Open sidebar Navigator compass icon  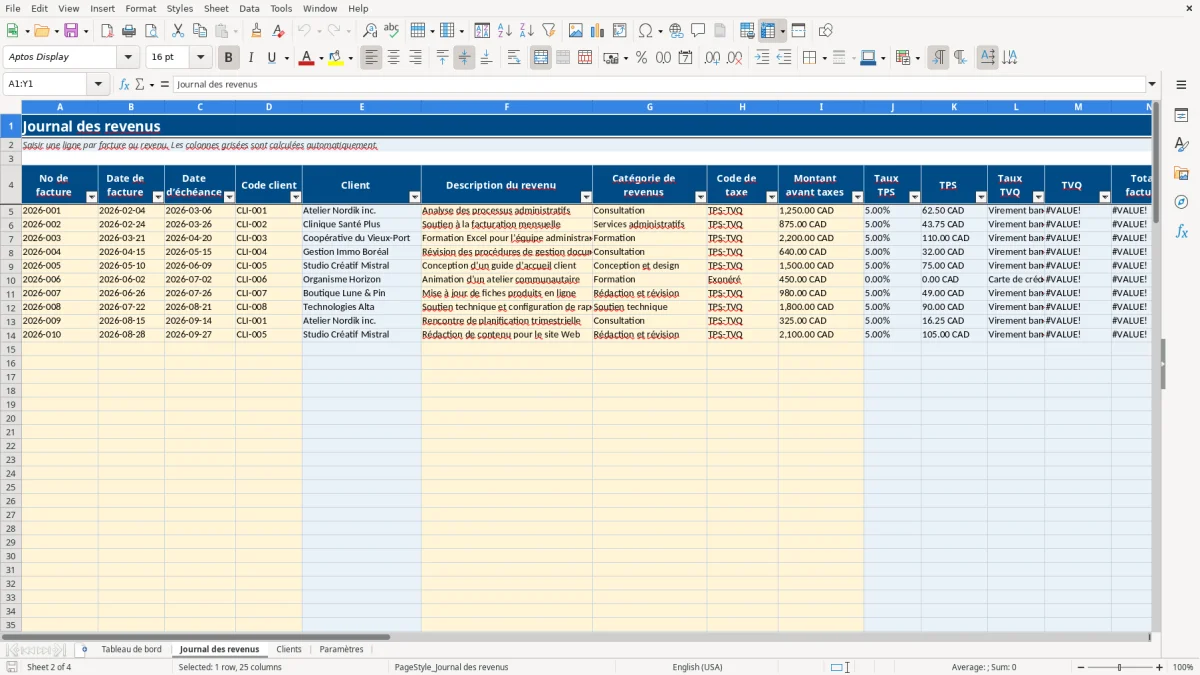[1181, 202]
